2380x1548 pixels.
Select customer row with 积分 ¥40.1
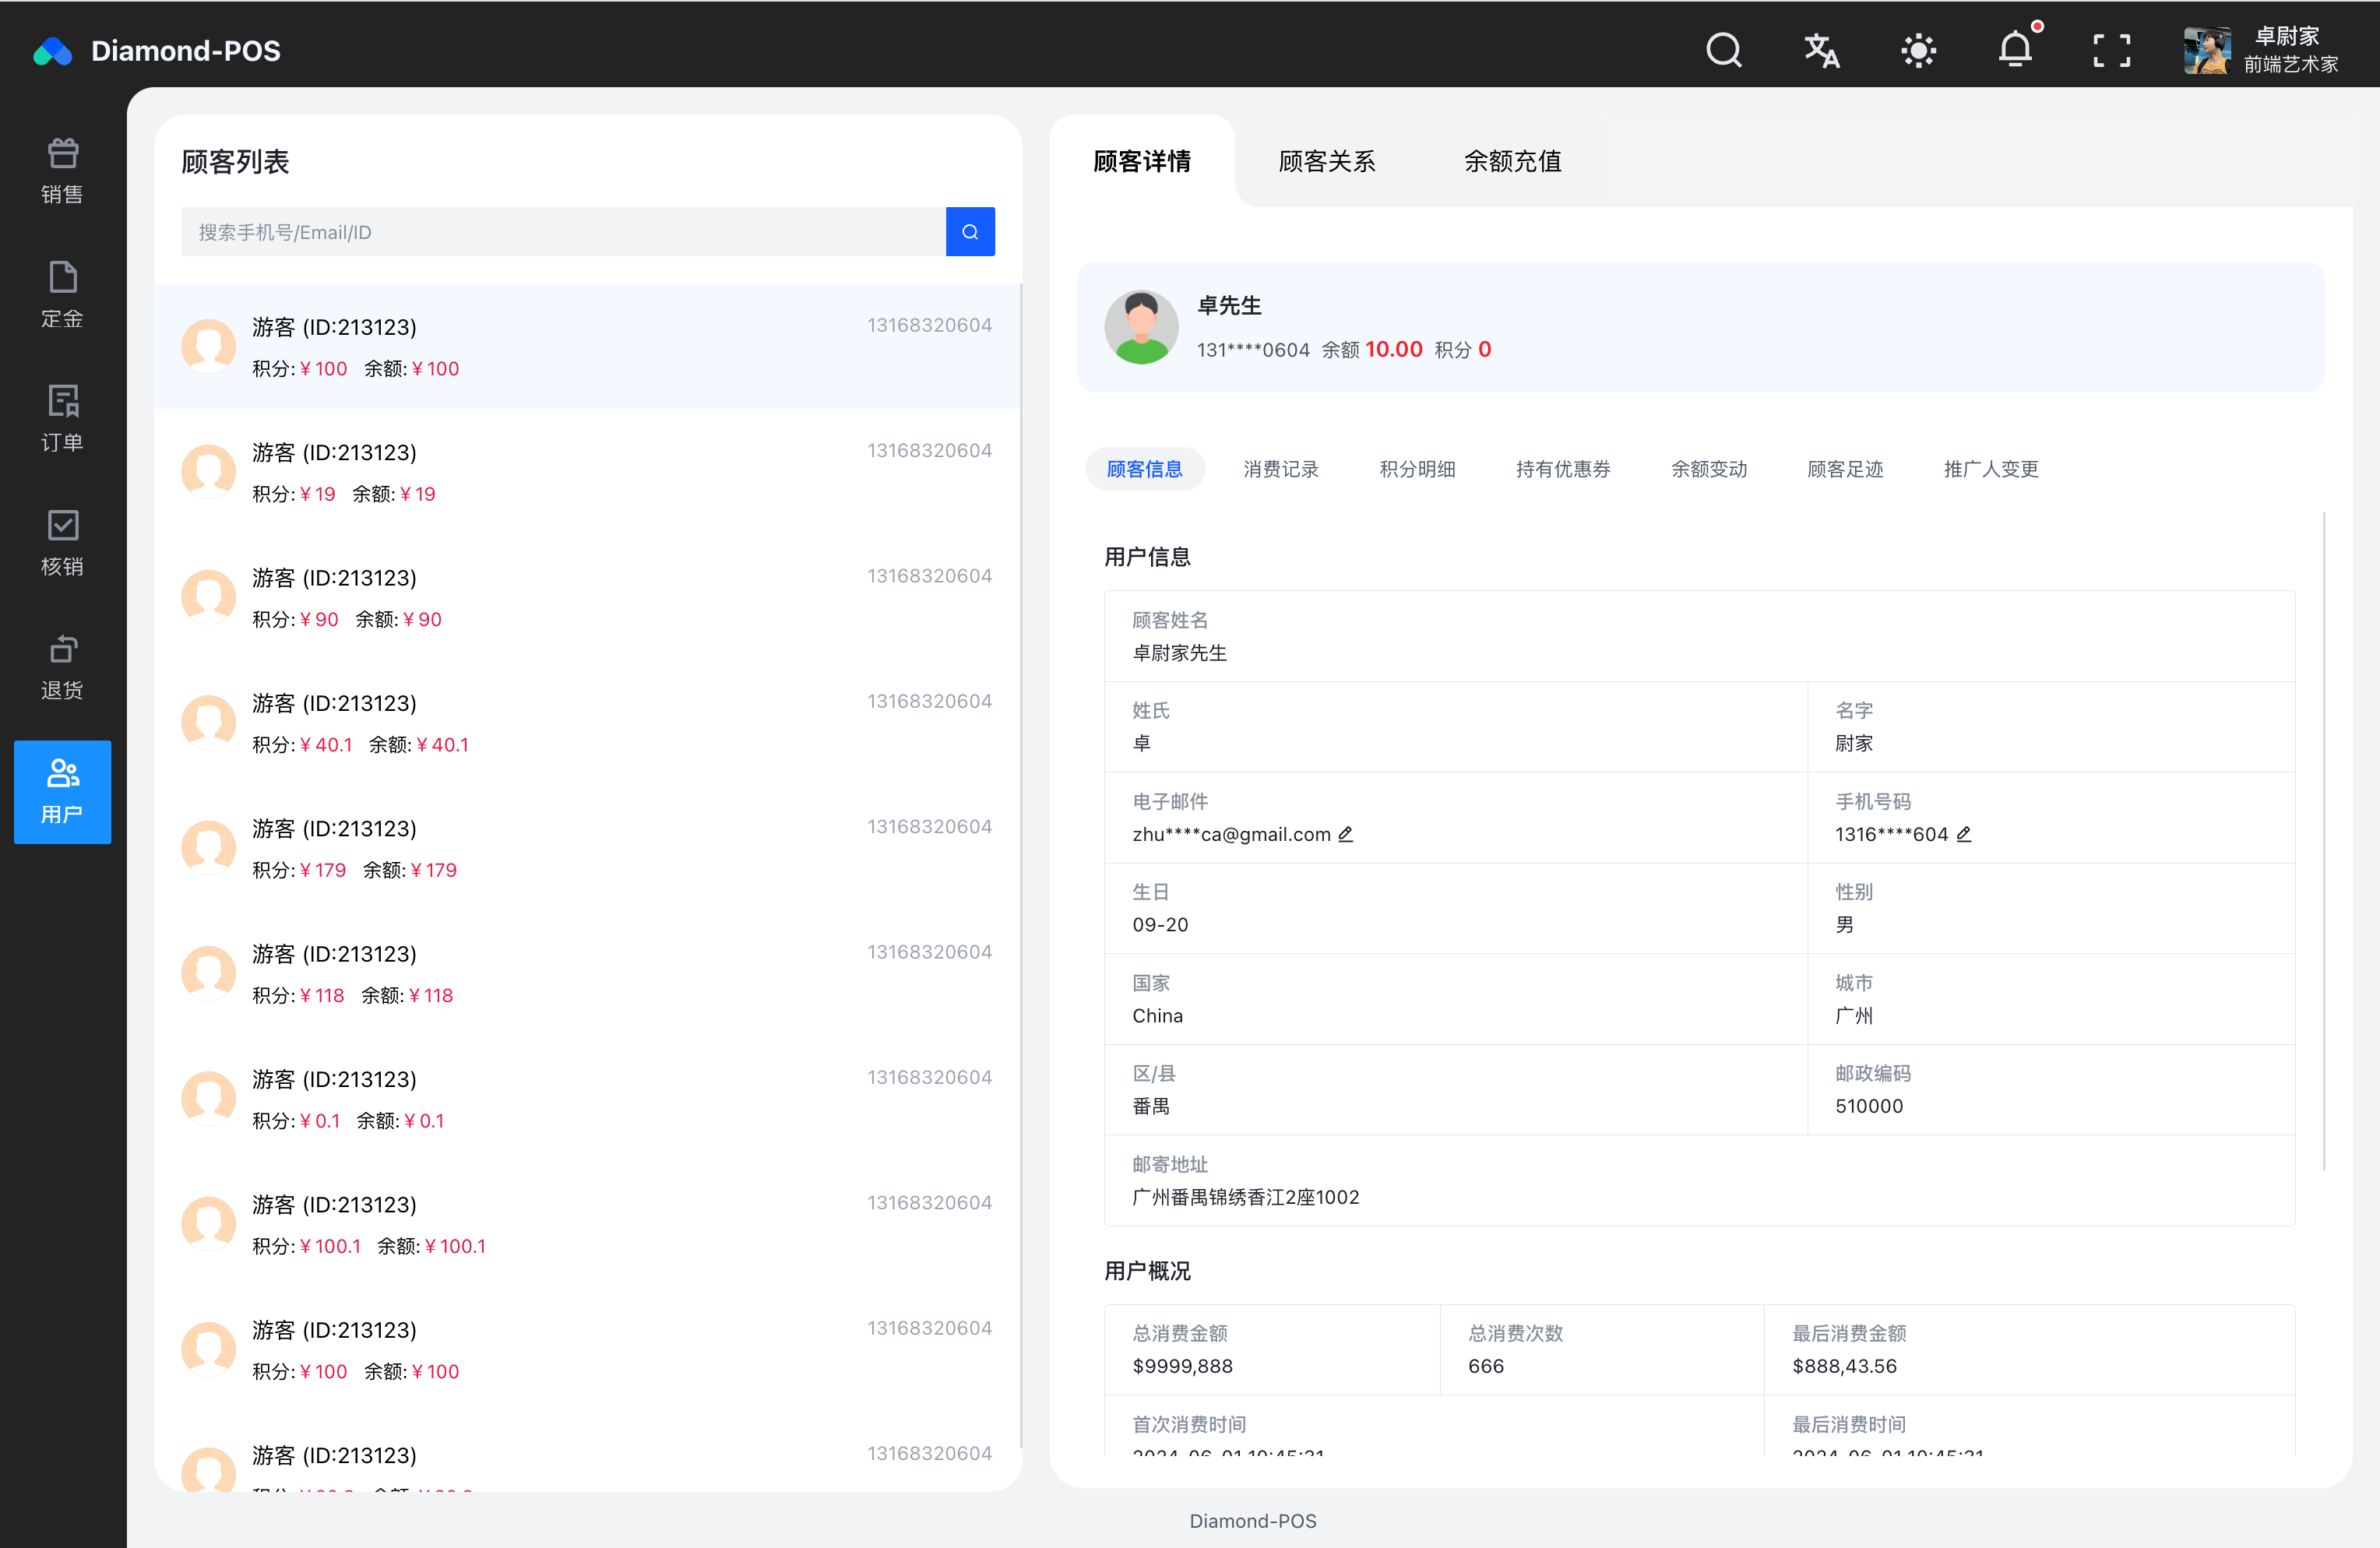587,722
